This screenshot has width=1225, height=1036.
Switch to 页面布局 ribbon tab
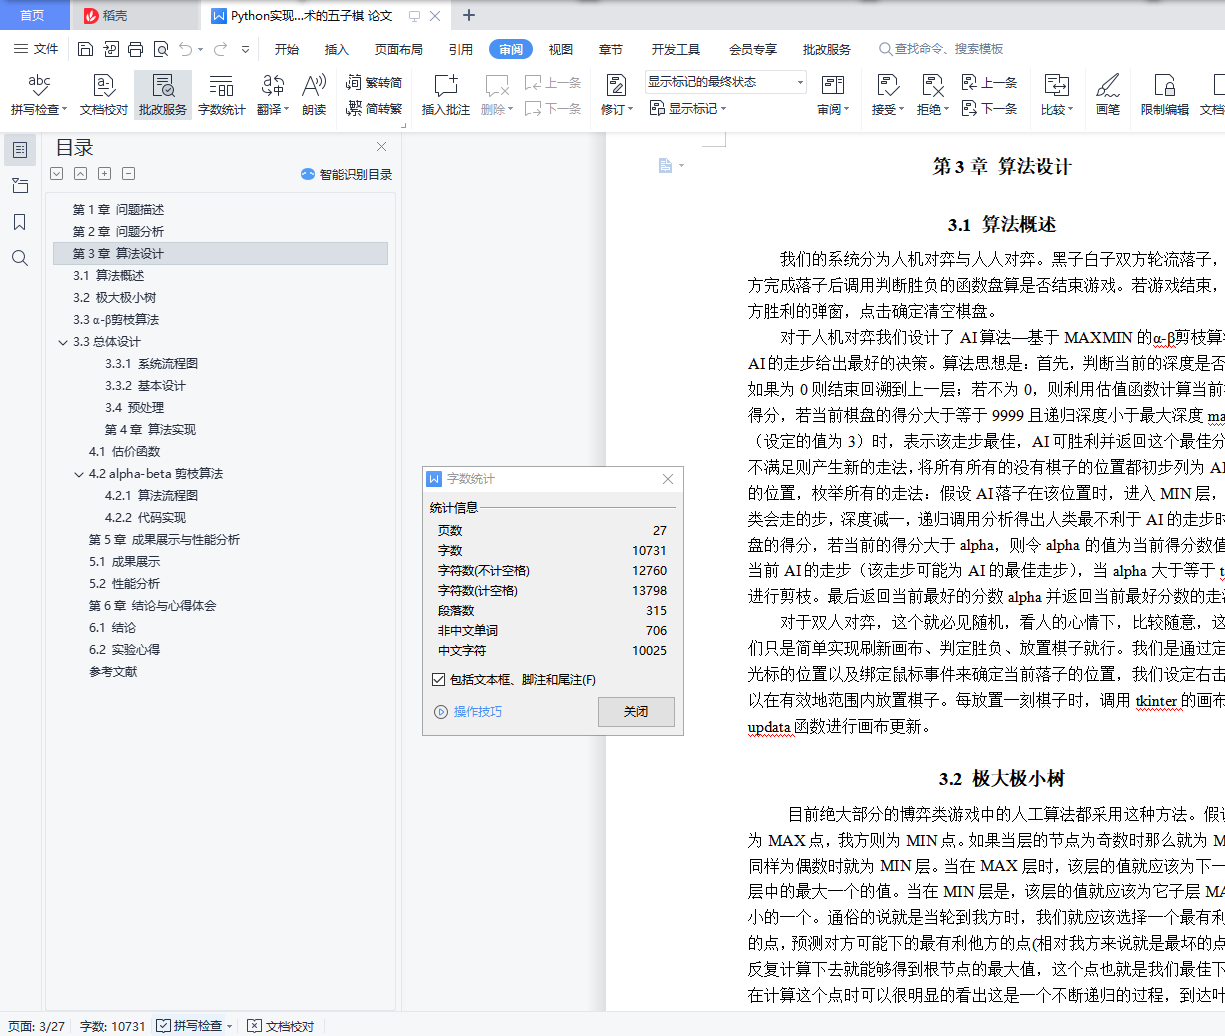(399, 49)
